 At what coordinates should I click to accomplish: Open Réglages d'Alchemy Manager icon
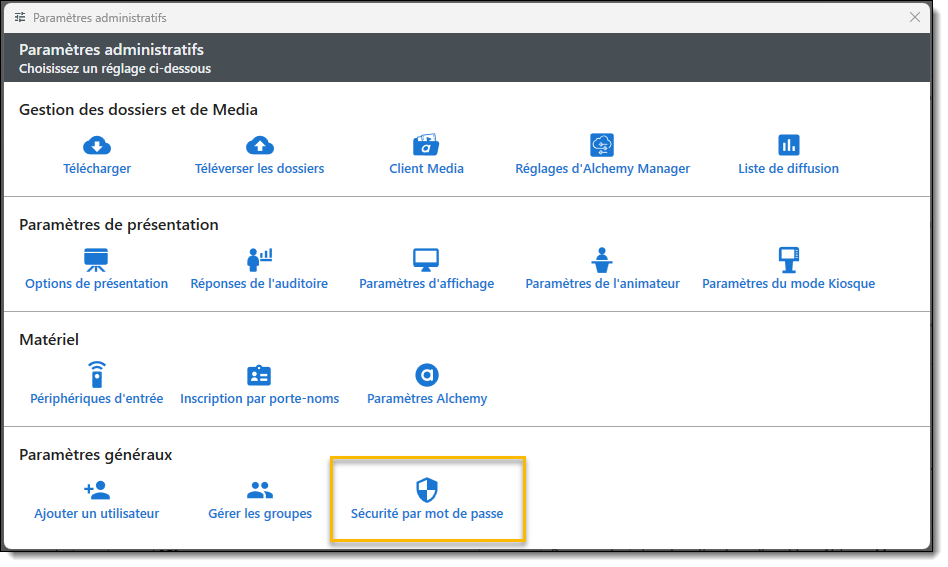pyautogui.click(x=602, y=145)
